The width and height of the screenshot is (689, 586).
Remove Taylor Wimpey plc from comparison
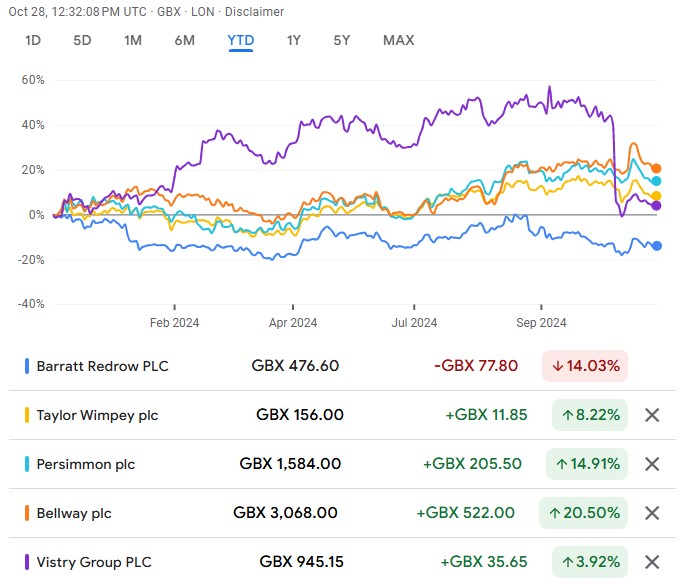pos(652,415)
